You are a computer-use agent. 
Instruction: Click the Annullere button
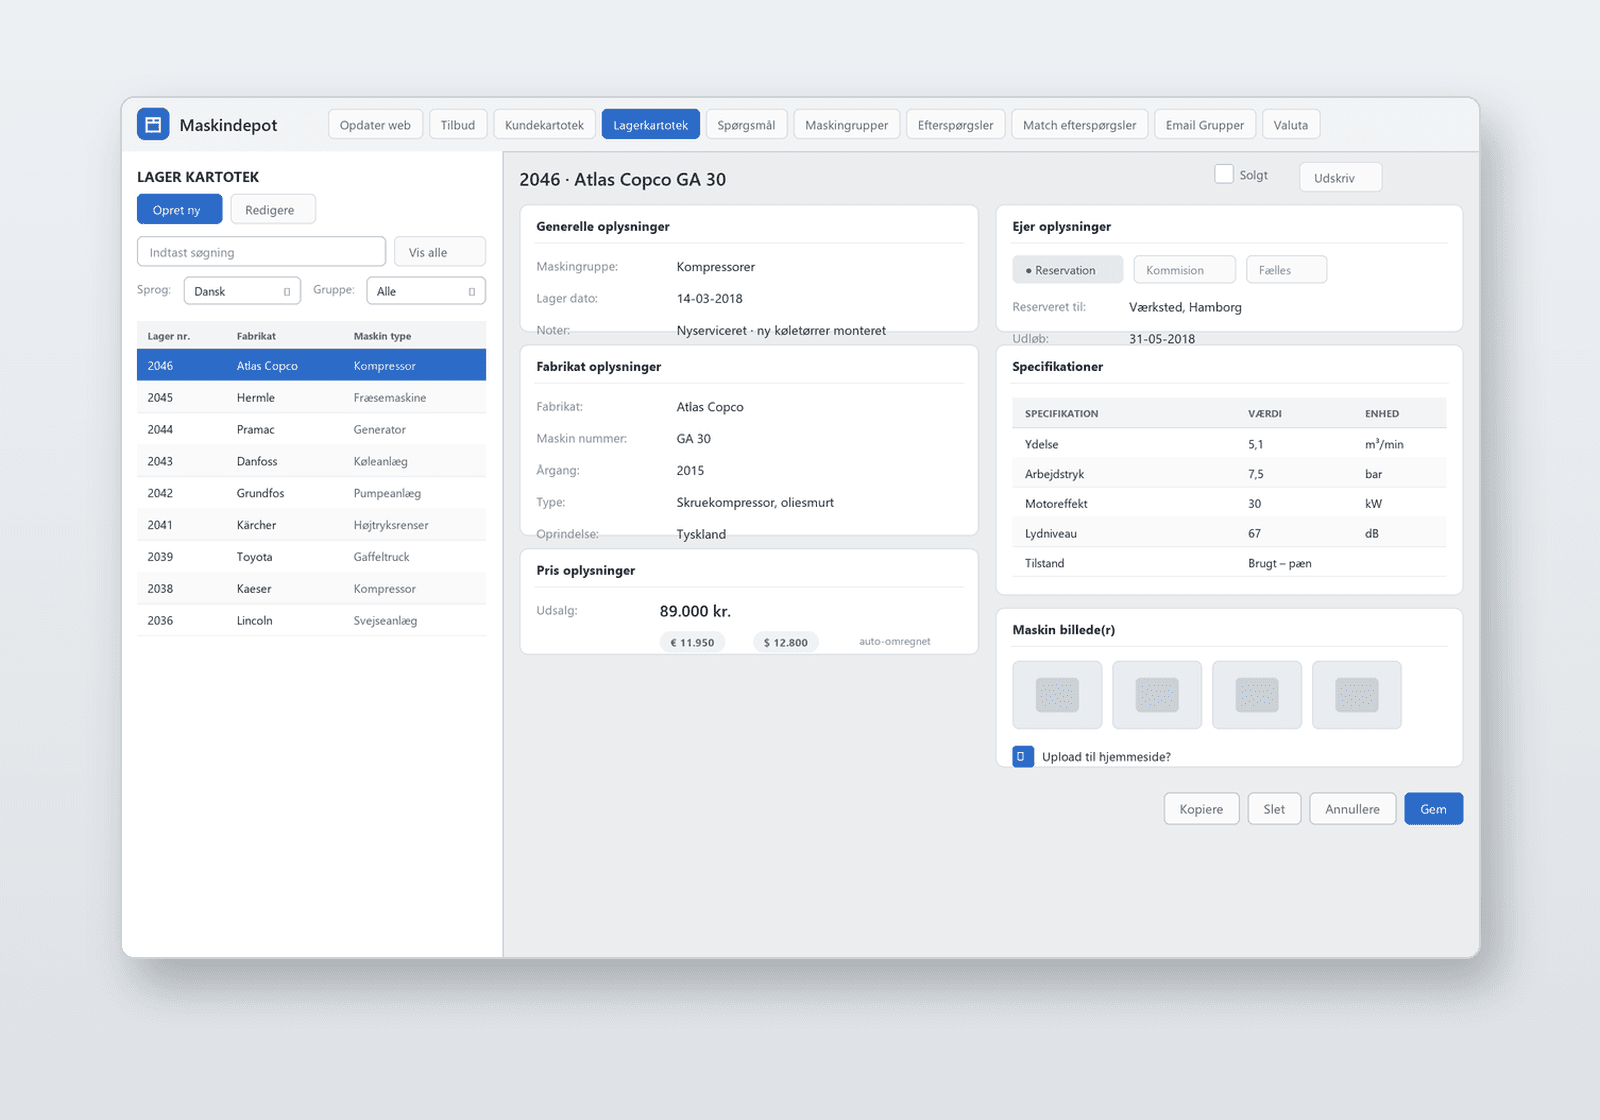pos(1352,809)
